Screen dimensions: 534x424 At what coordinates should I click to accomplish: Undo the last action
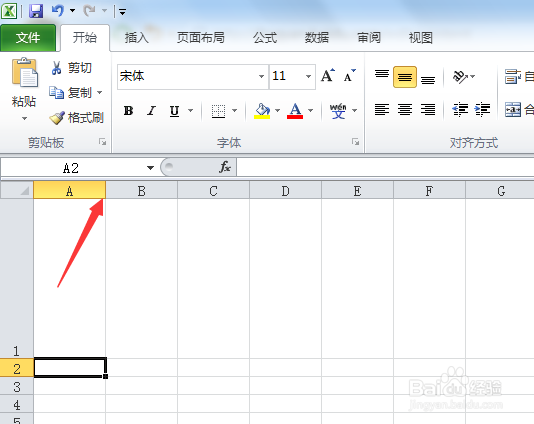(58, 11)
